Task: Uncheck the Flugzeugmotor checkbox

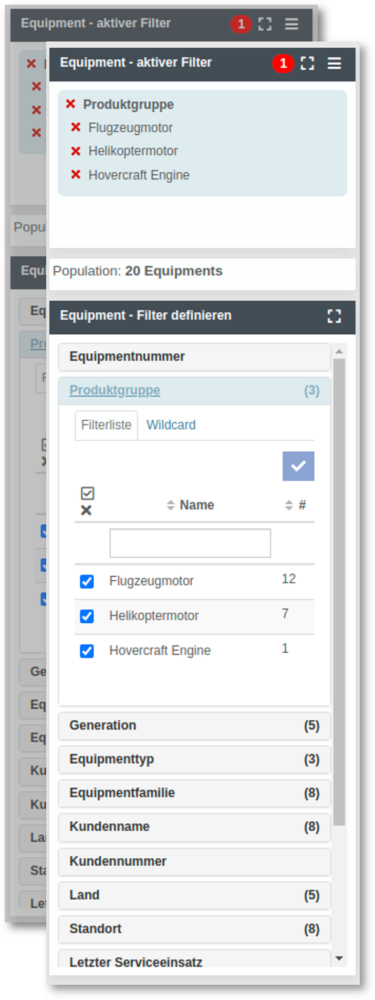Action: point(87,582)
